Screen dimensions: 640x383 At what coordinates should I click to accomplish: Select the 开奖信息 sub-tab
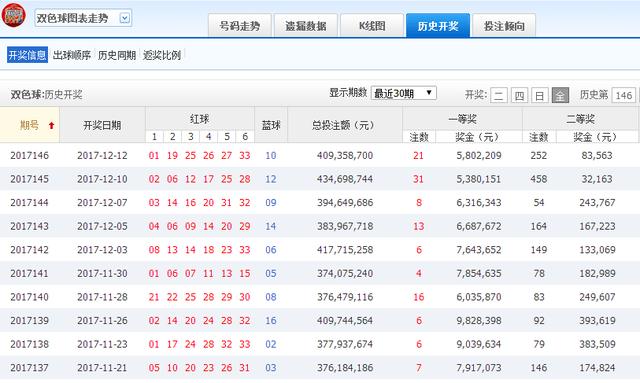coord(27,55)
